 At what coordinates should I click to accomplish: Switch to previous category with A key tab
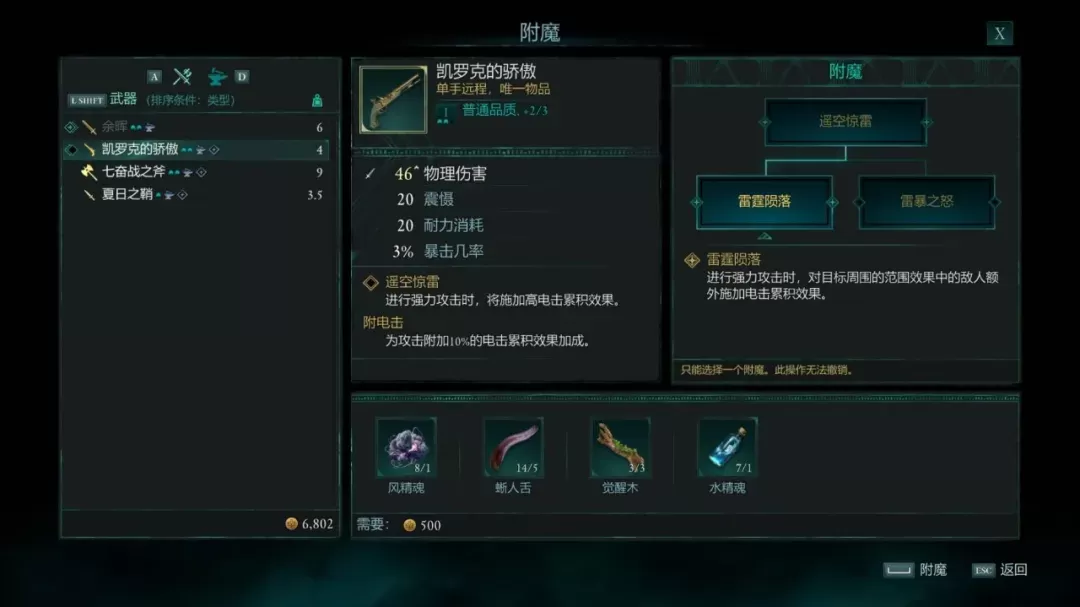[154, 76]
